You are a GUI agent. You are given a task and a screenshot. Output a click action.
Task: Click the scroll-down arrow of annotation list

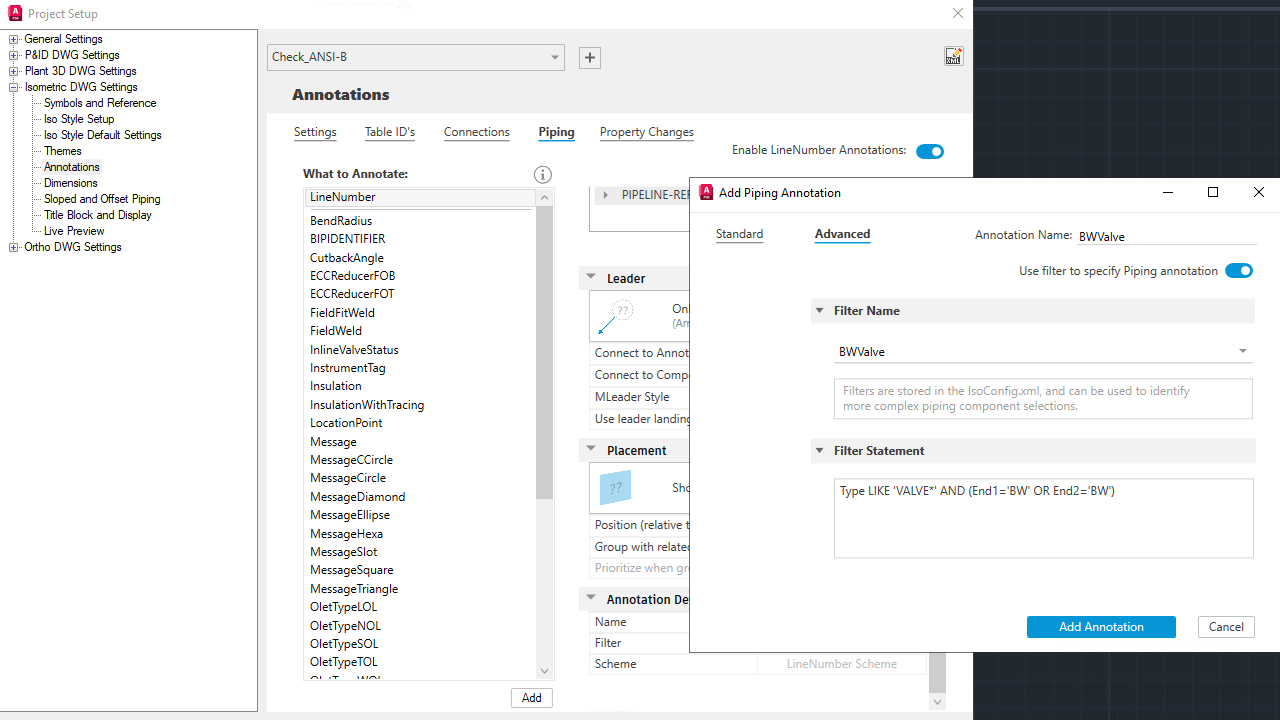[x=545, y=671]
